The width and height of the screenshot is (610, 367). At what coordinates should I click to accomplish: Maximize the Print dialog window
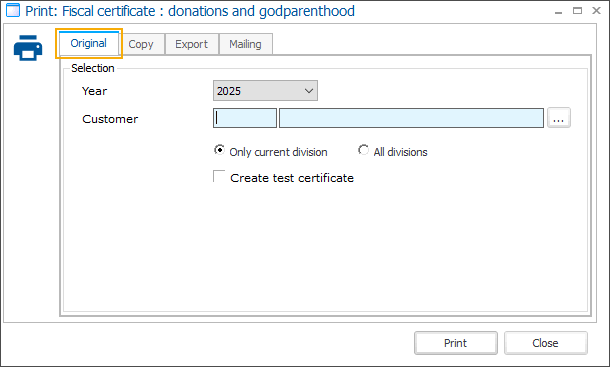pos(577,11)
